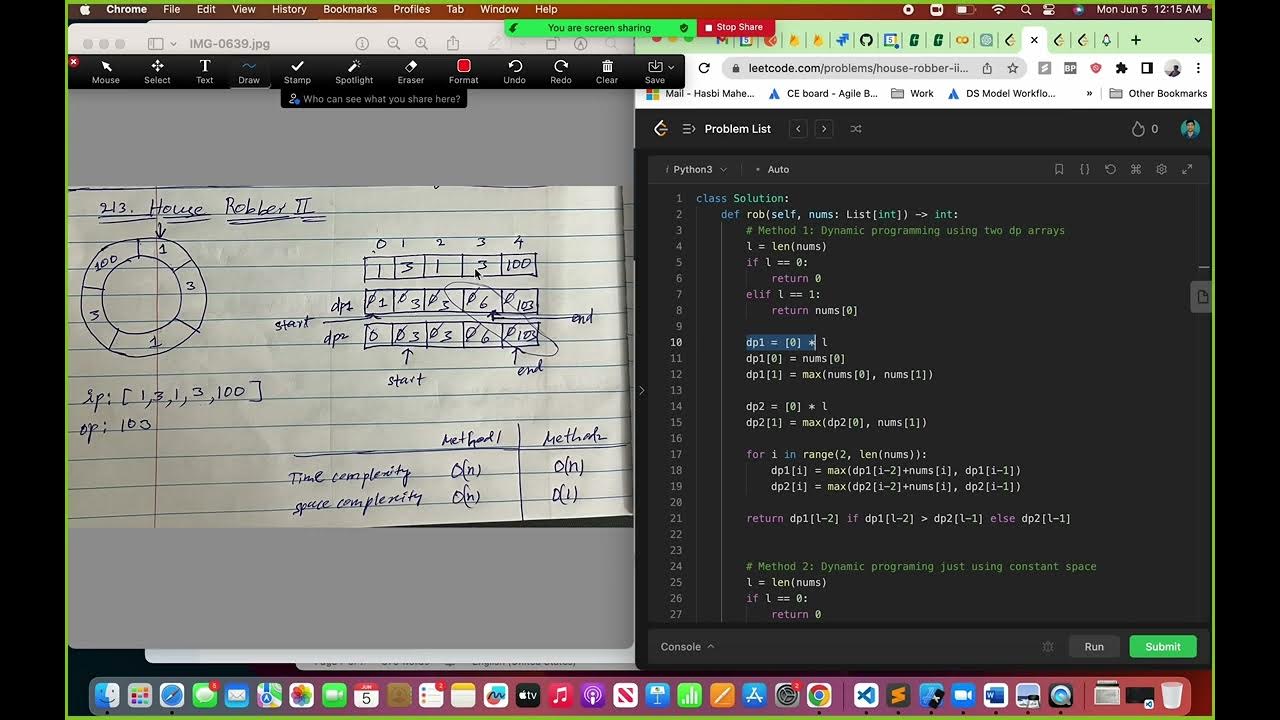Open CE board - Agile bookmark
1280x720 pixels.
click(823, 93)
